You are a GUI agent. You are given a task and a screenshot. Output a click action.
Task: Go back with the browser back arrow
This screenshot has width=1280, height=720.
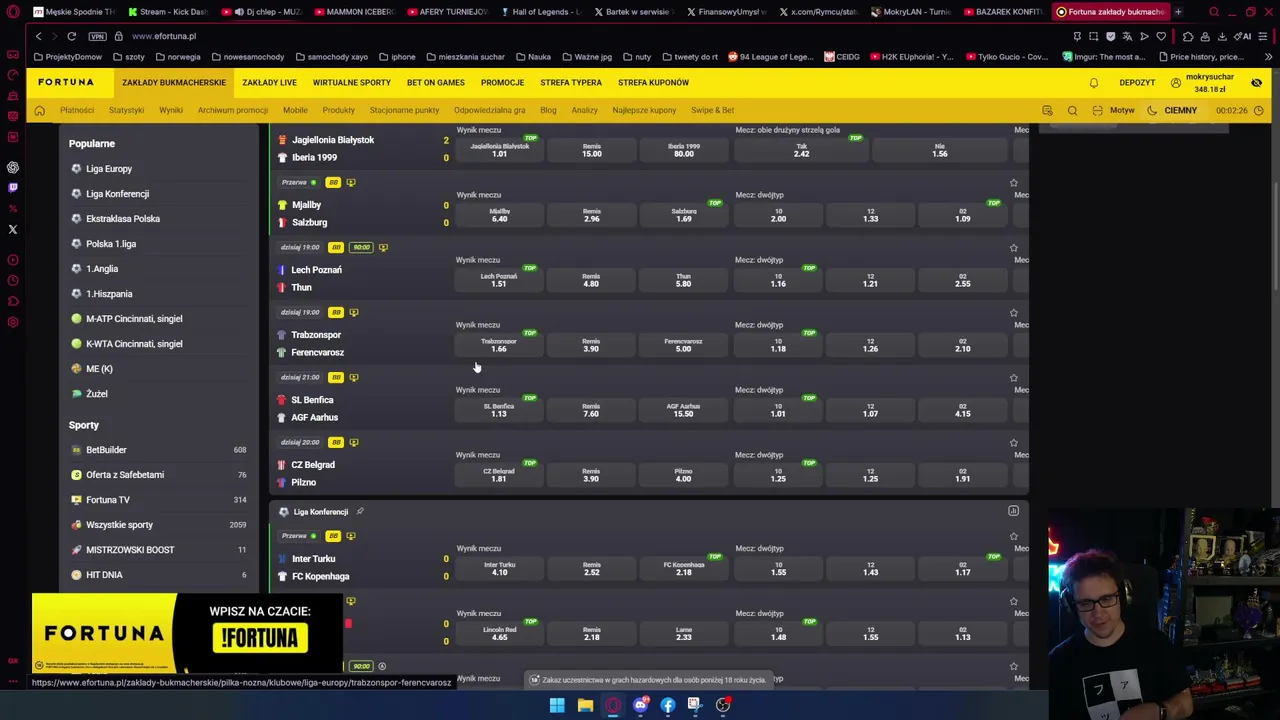click(38, 36)
